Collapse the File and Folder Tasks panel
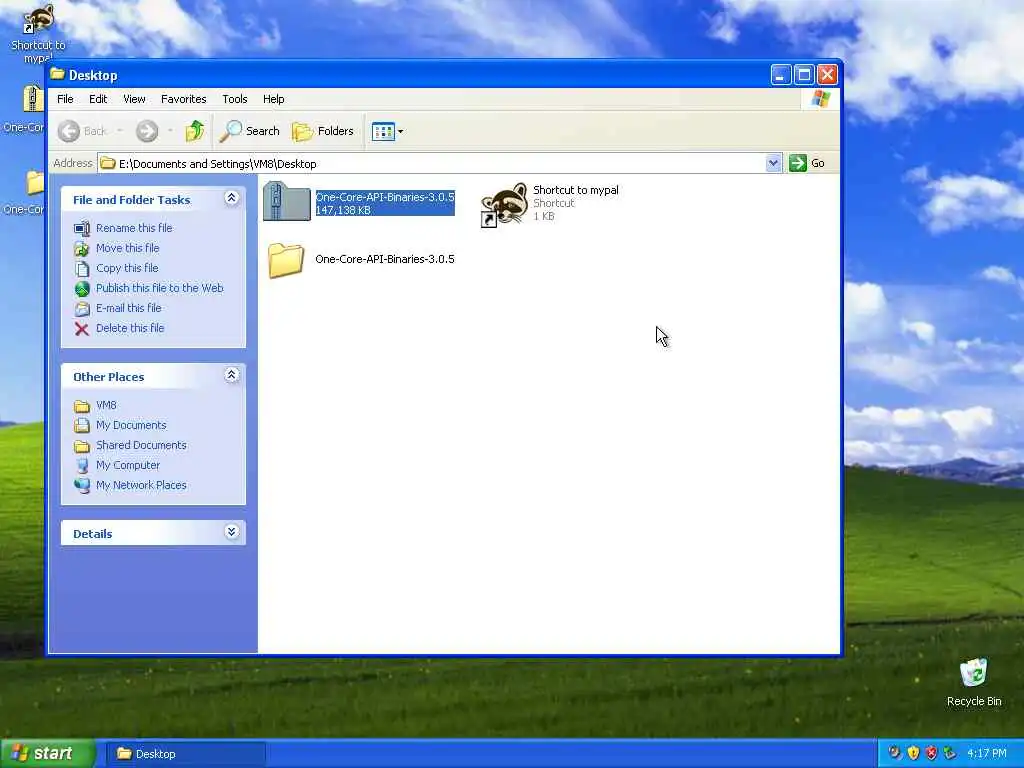This screenshot has height=768, width=1024. [231, 198]
